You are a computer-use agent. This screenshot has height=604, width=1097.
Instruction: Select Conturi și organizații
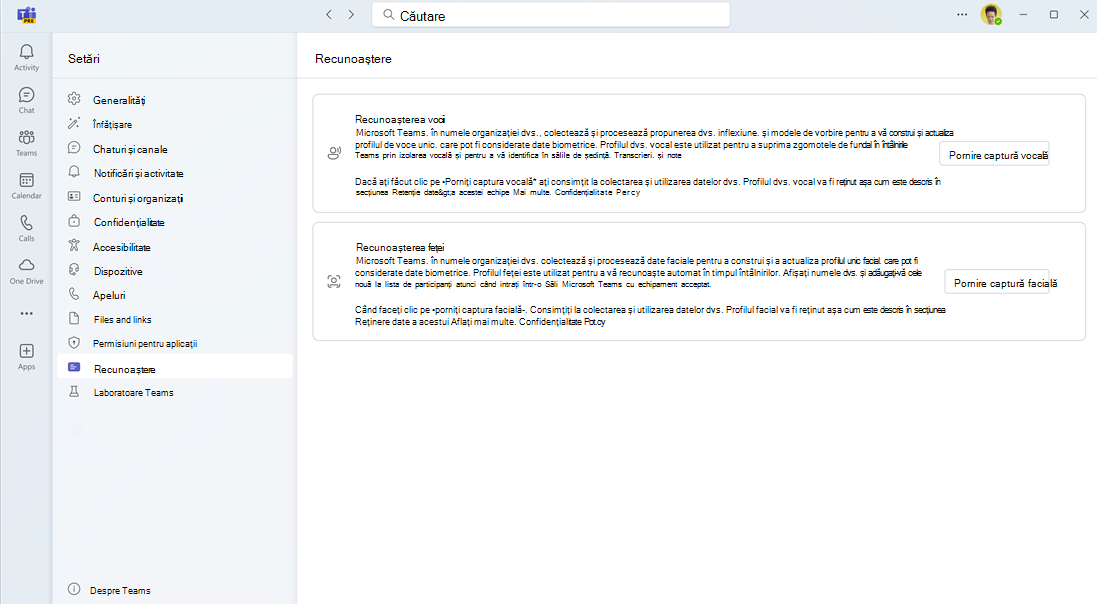(175, 198)
